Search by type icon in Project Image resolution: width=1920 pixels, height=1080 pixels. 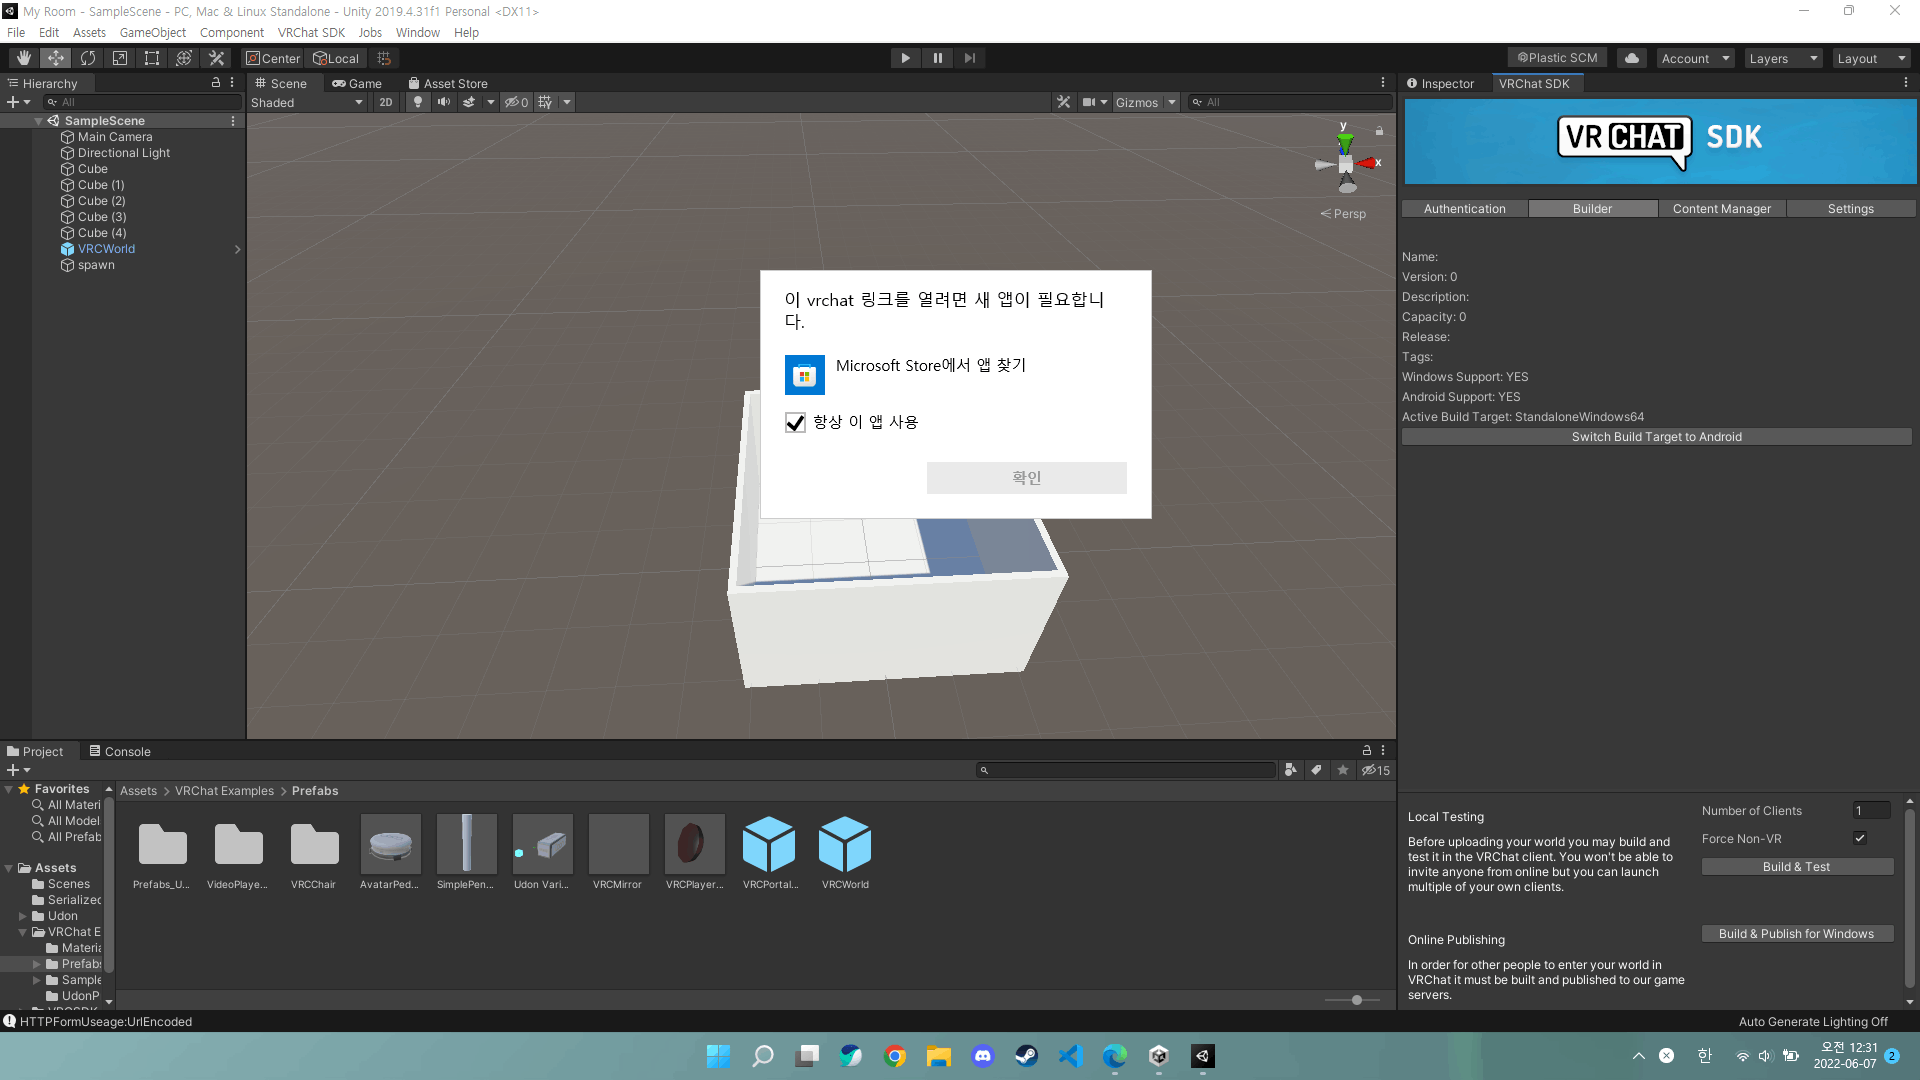[1291, 770]
